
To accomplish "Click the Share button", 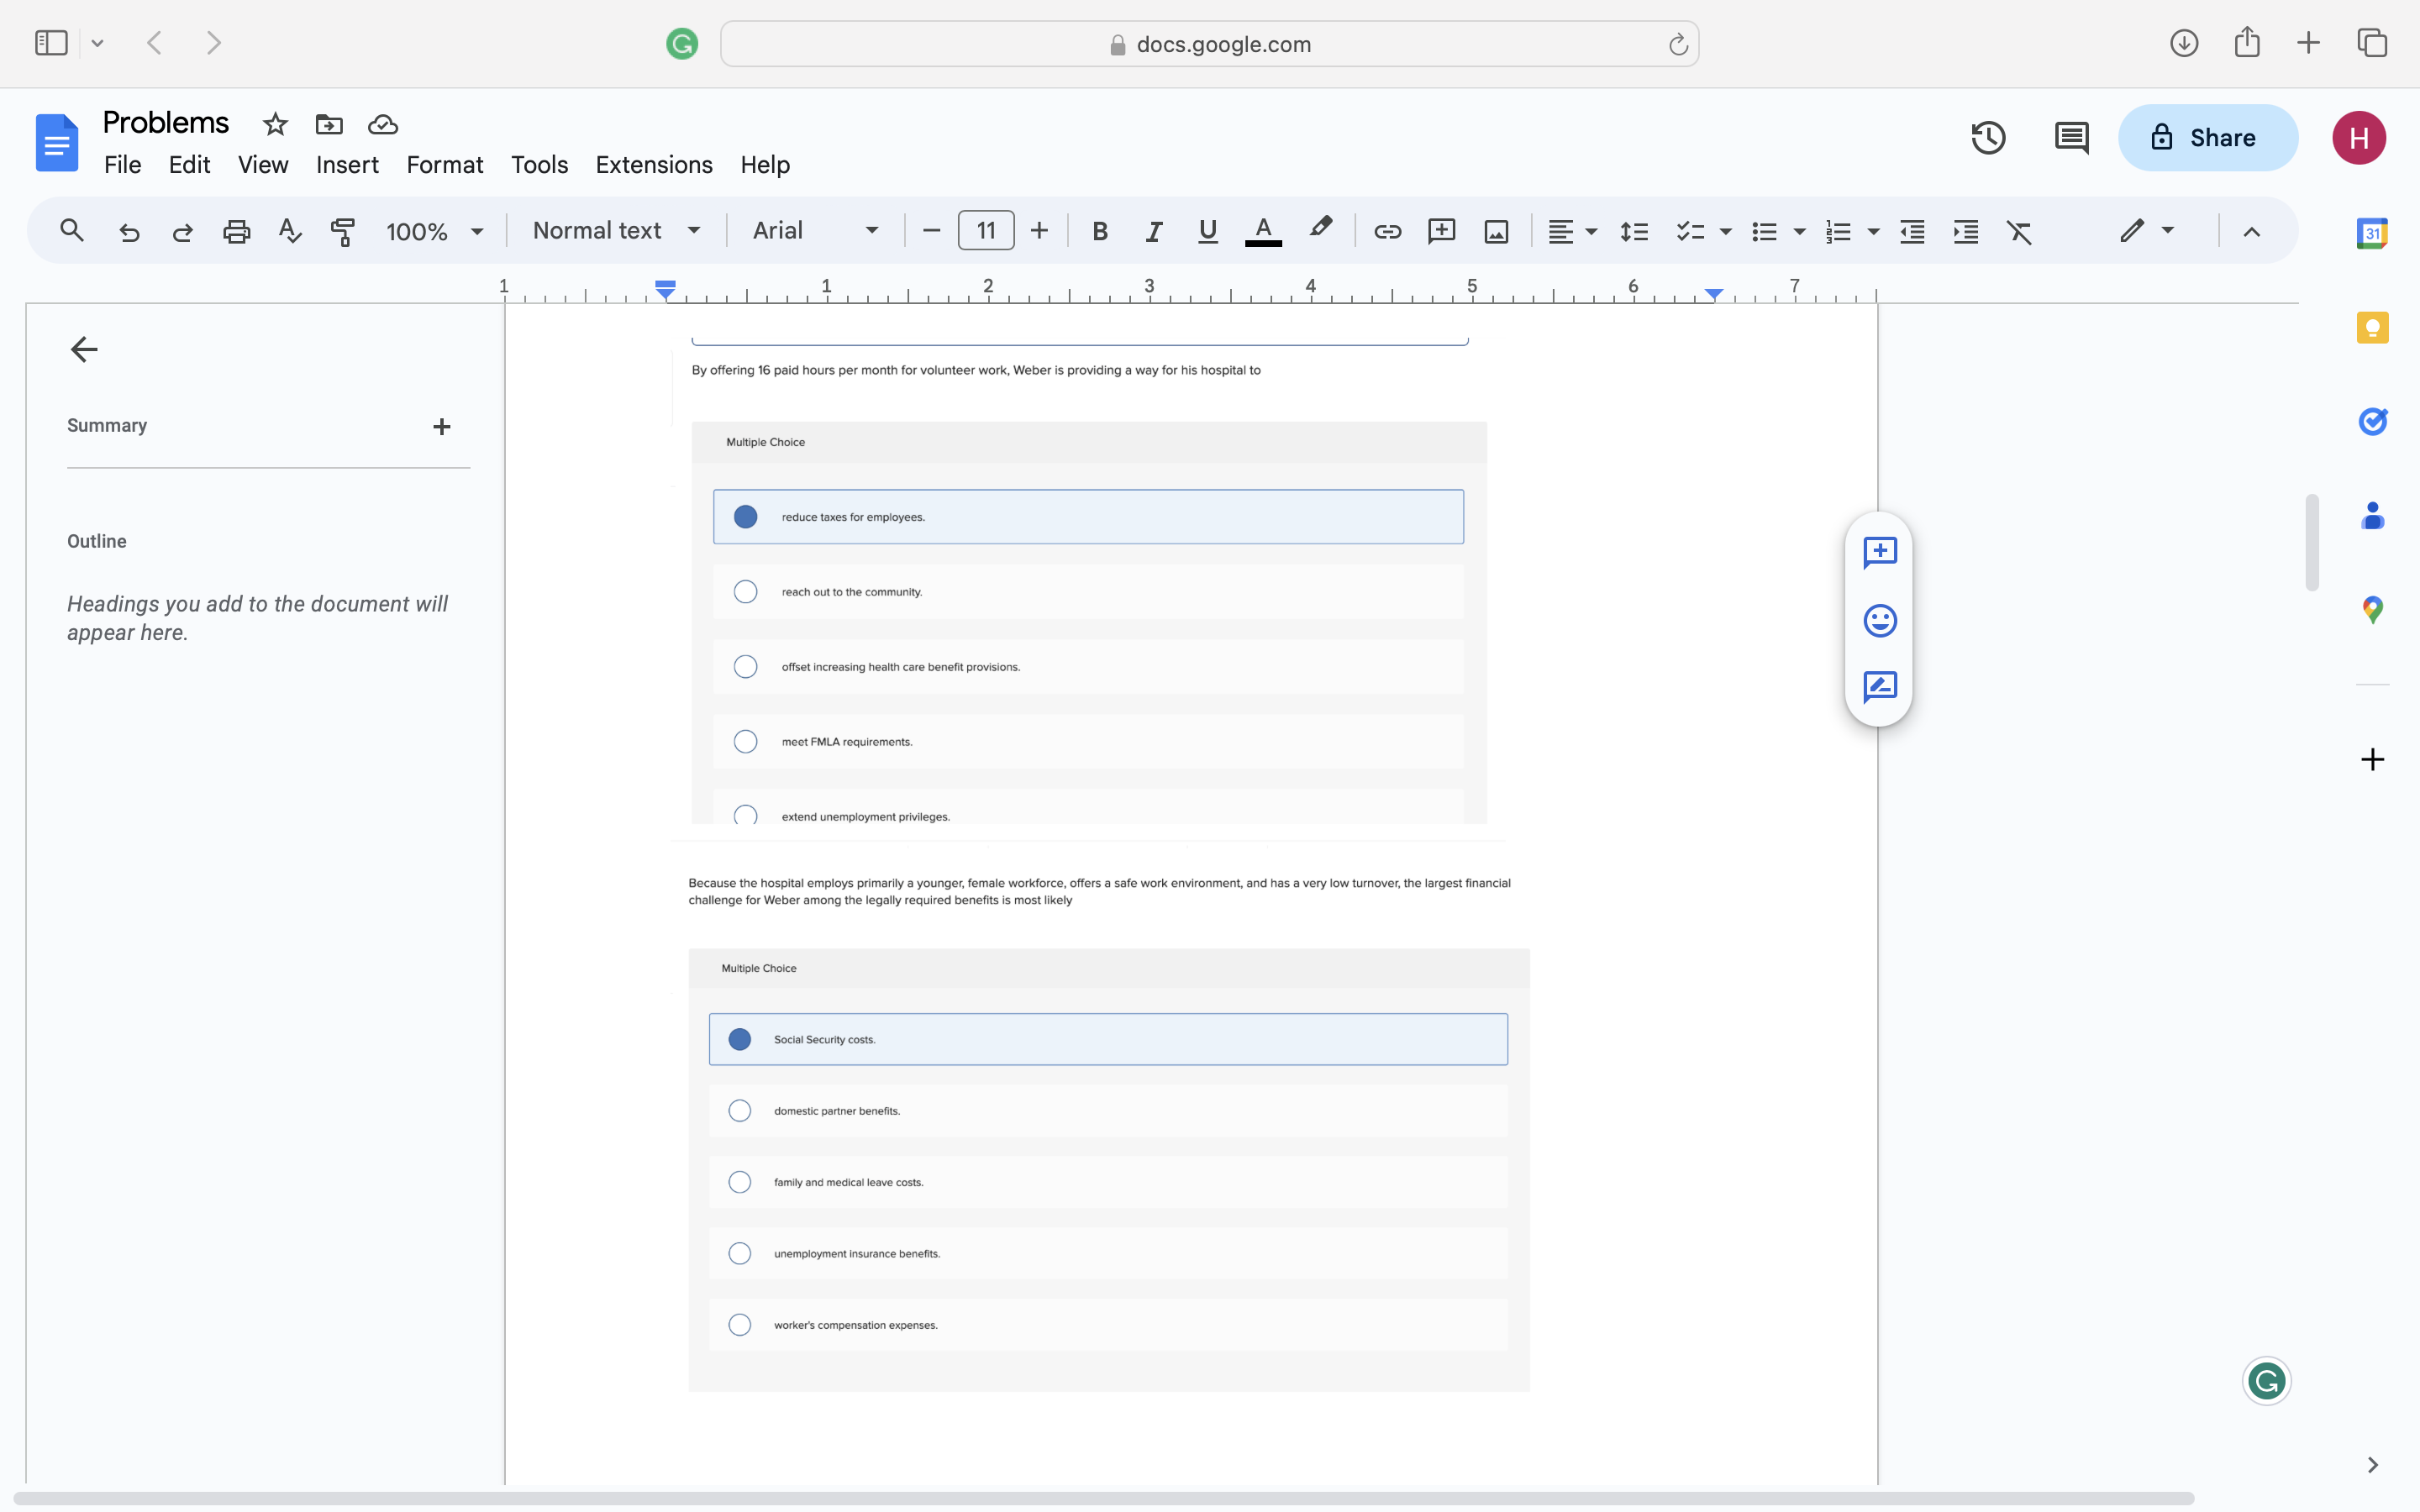I will click(x=2207, y=138).
